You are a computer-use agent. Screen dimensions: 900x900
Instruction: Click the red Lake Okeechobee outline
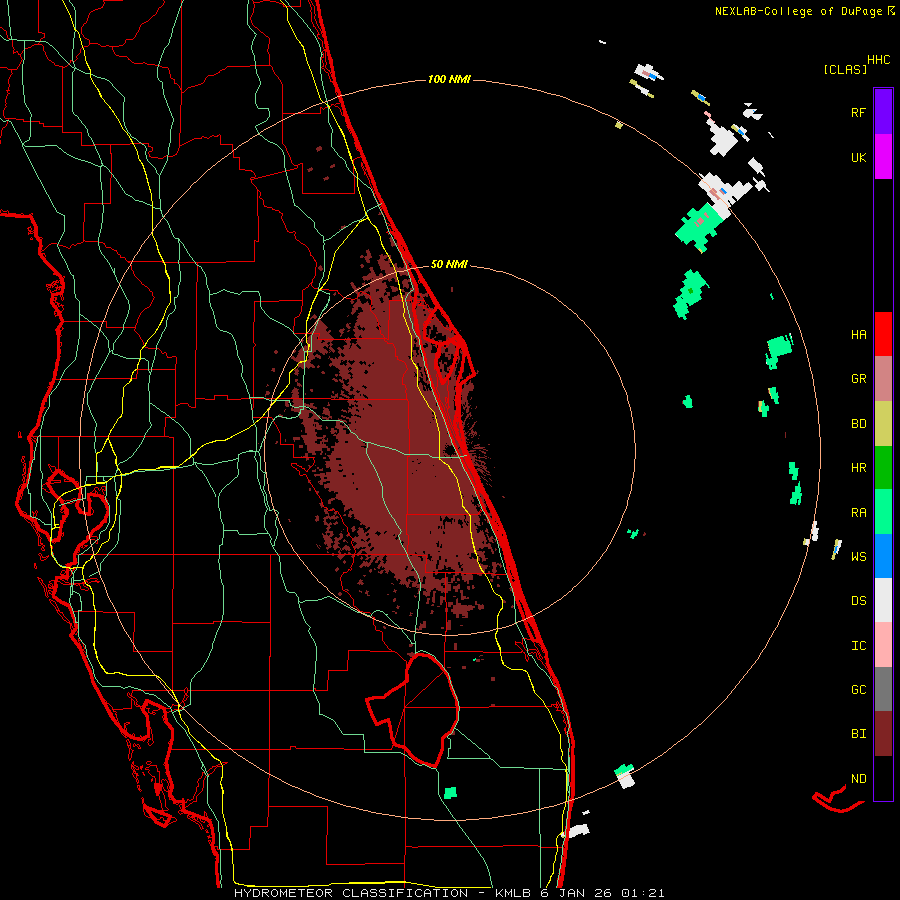point(413,710)
